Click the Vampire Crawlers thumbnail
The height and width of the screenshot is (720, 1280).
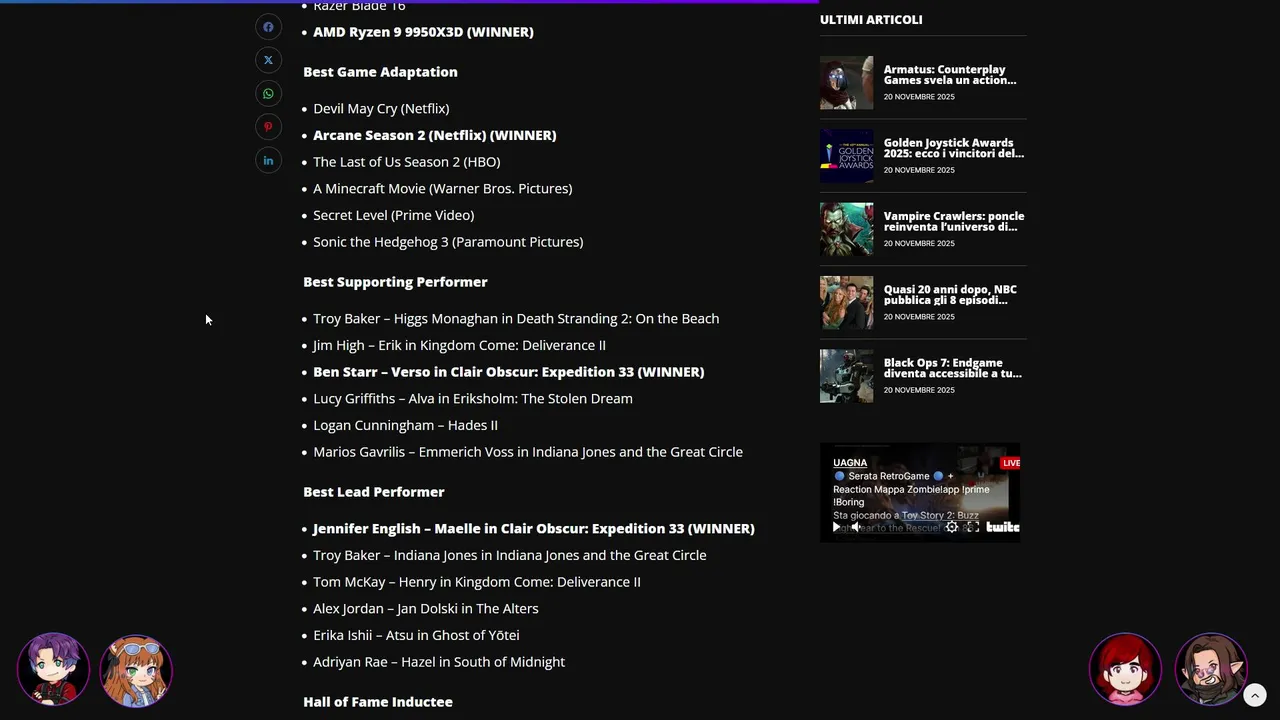click(x=846, y=229)
